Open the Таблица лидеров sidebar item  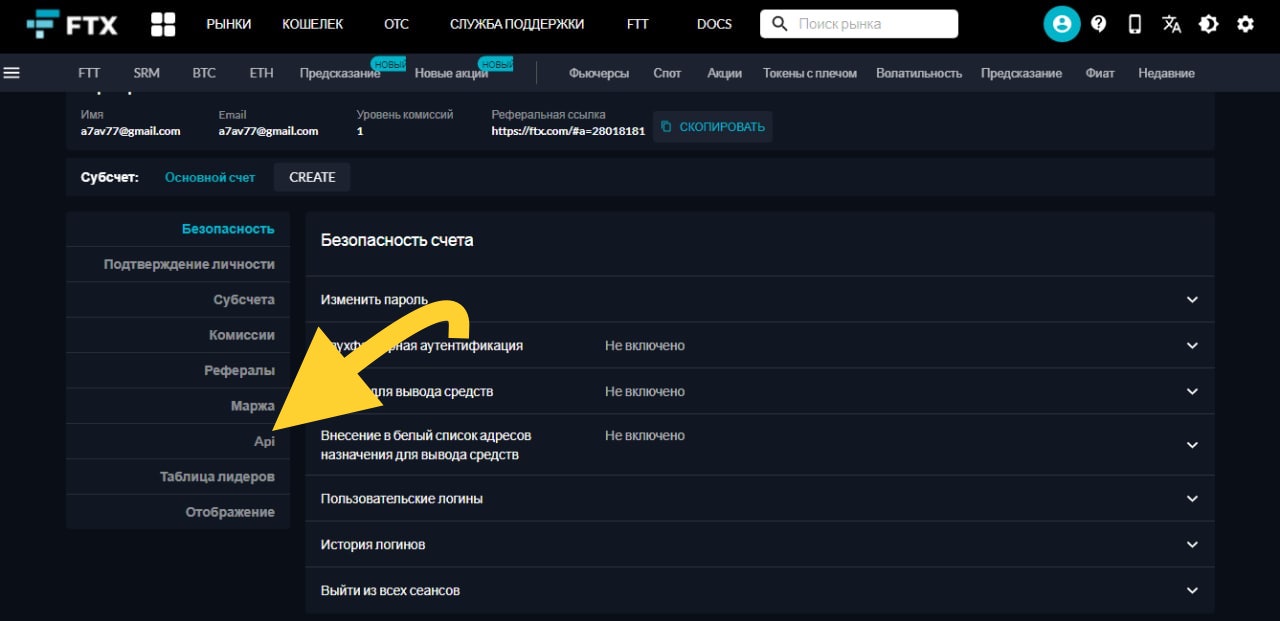tap(221, 476)
